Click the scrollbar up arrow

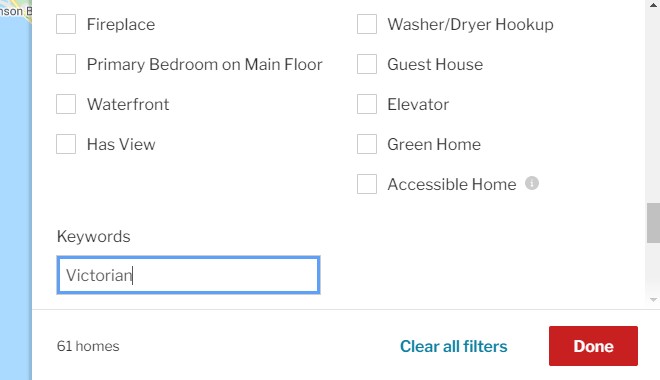[x=653, y=5]
